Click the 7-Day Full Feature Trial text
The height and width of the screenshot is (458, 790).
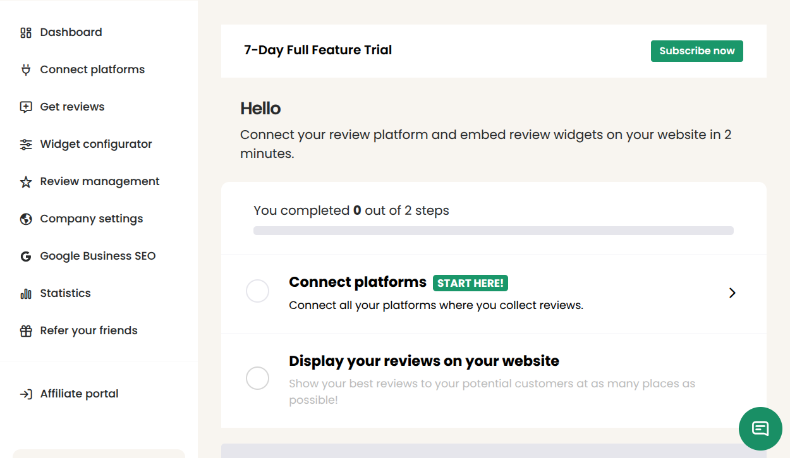(x=317, y=50)
